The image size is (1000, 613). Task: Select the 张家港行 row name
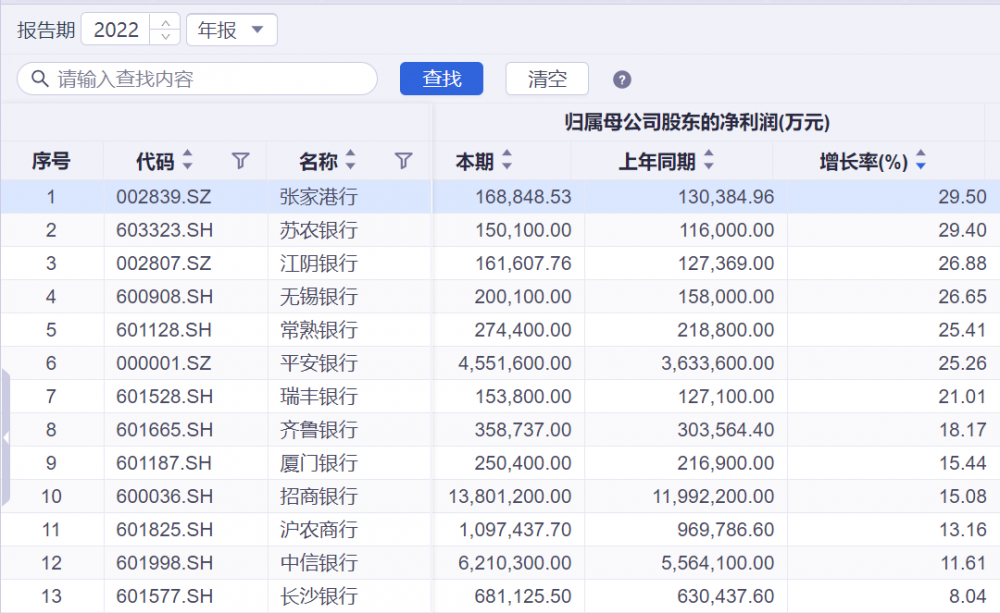click(x=318, y=196)
